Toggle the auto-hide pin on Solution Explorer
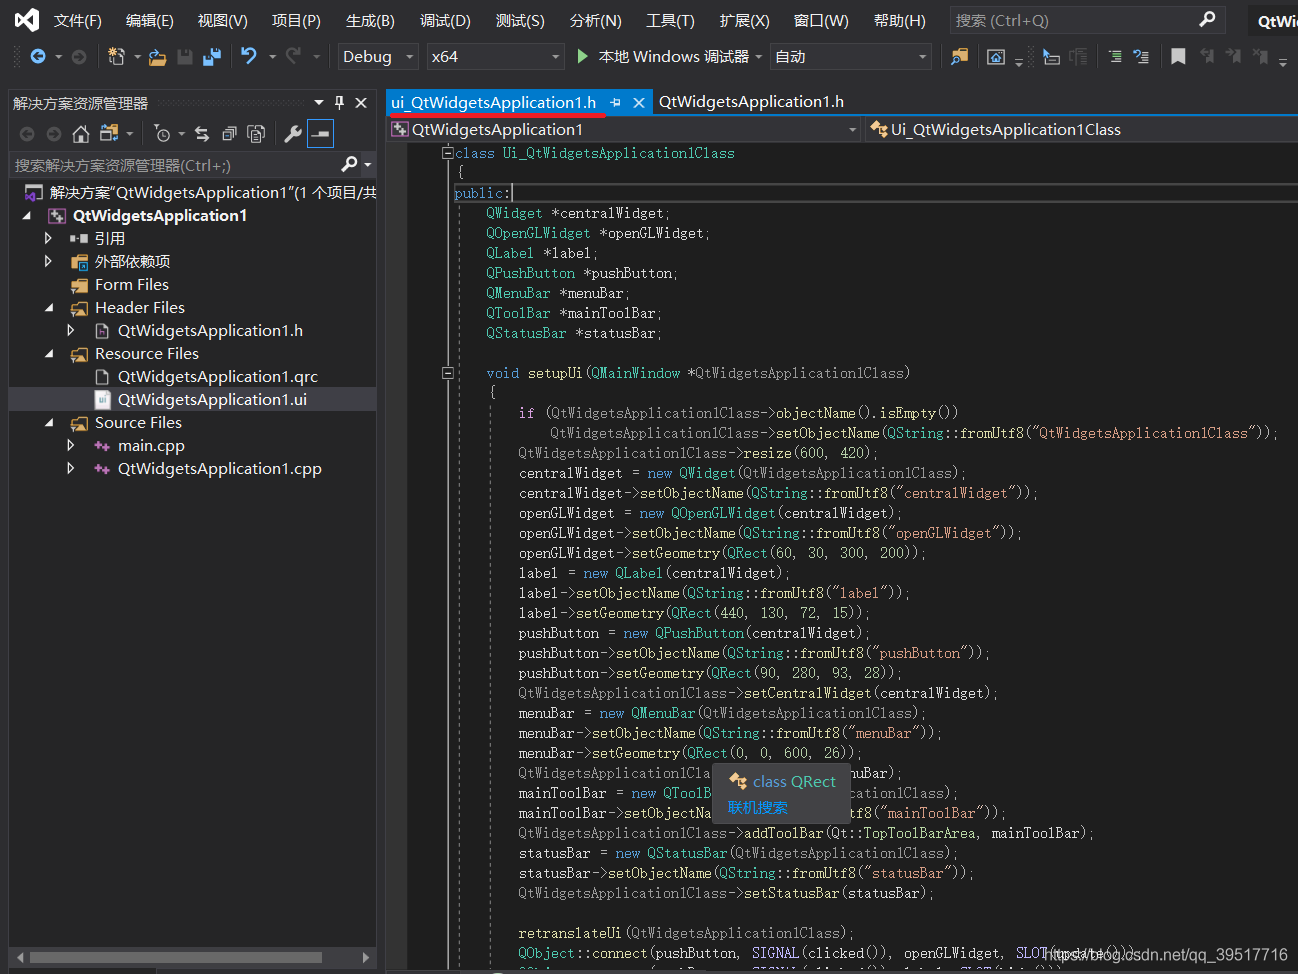This screenshot has height=974, width=1298. tap(341, 101)
